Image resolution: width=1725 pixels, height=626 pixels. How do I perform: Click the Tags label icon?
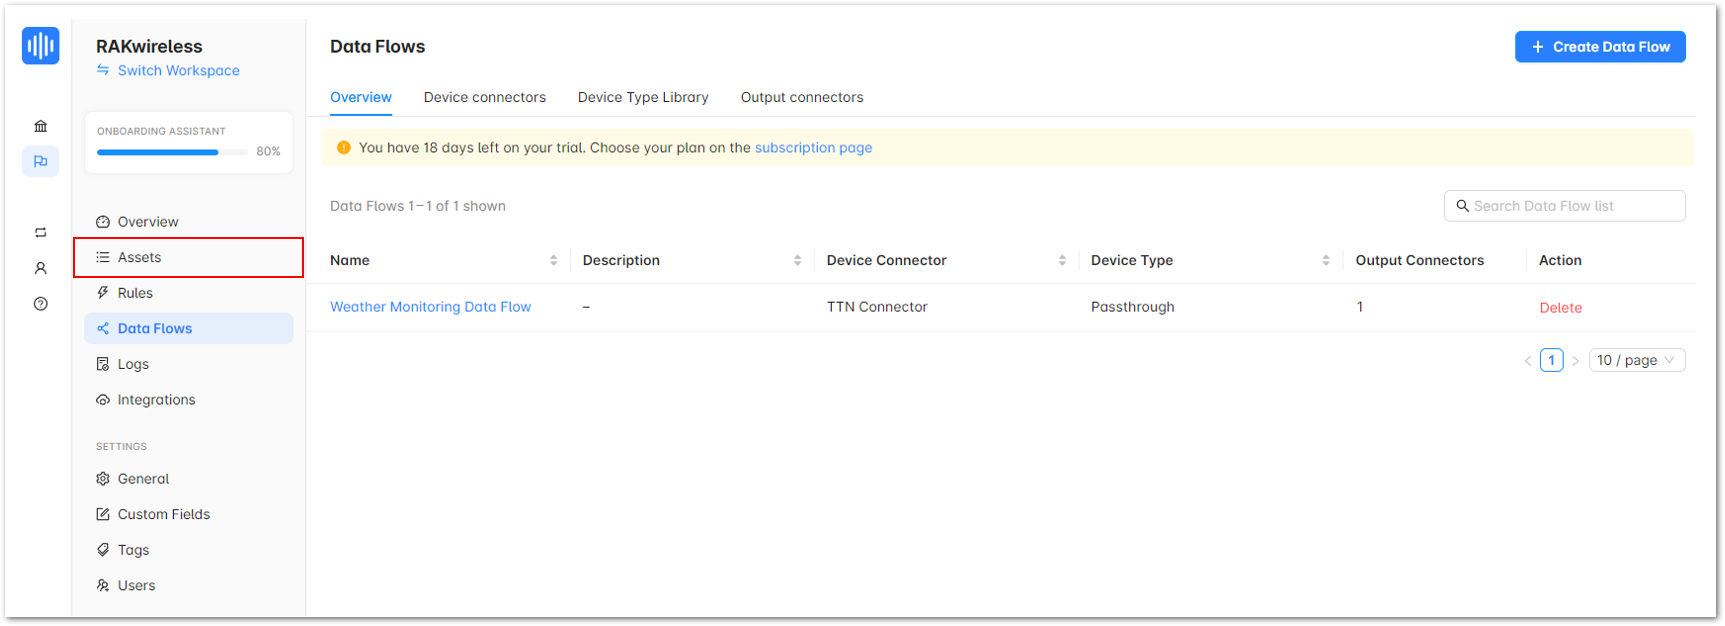tap(103, 550)
